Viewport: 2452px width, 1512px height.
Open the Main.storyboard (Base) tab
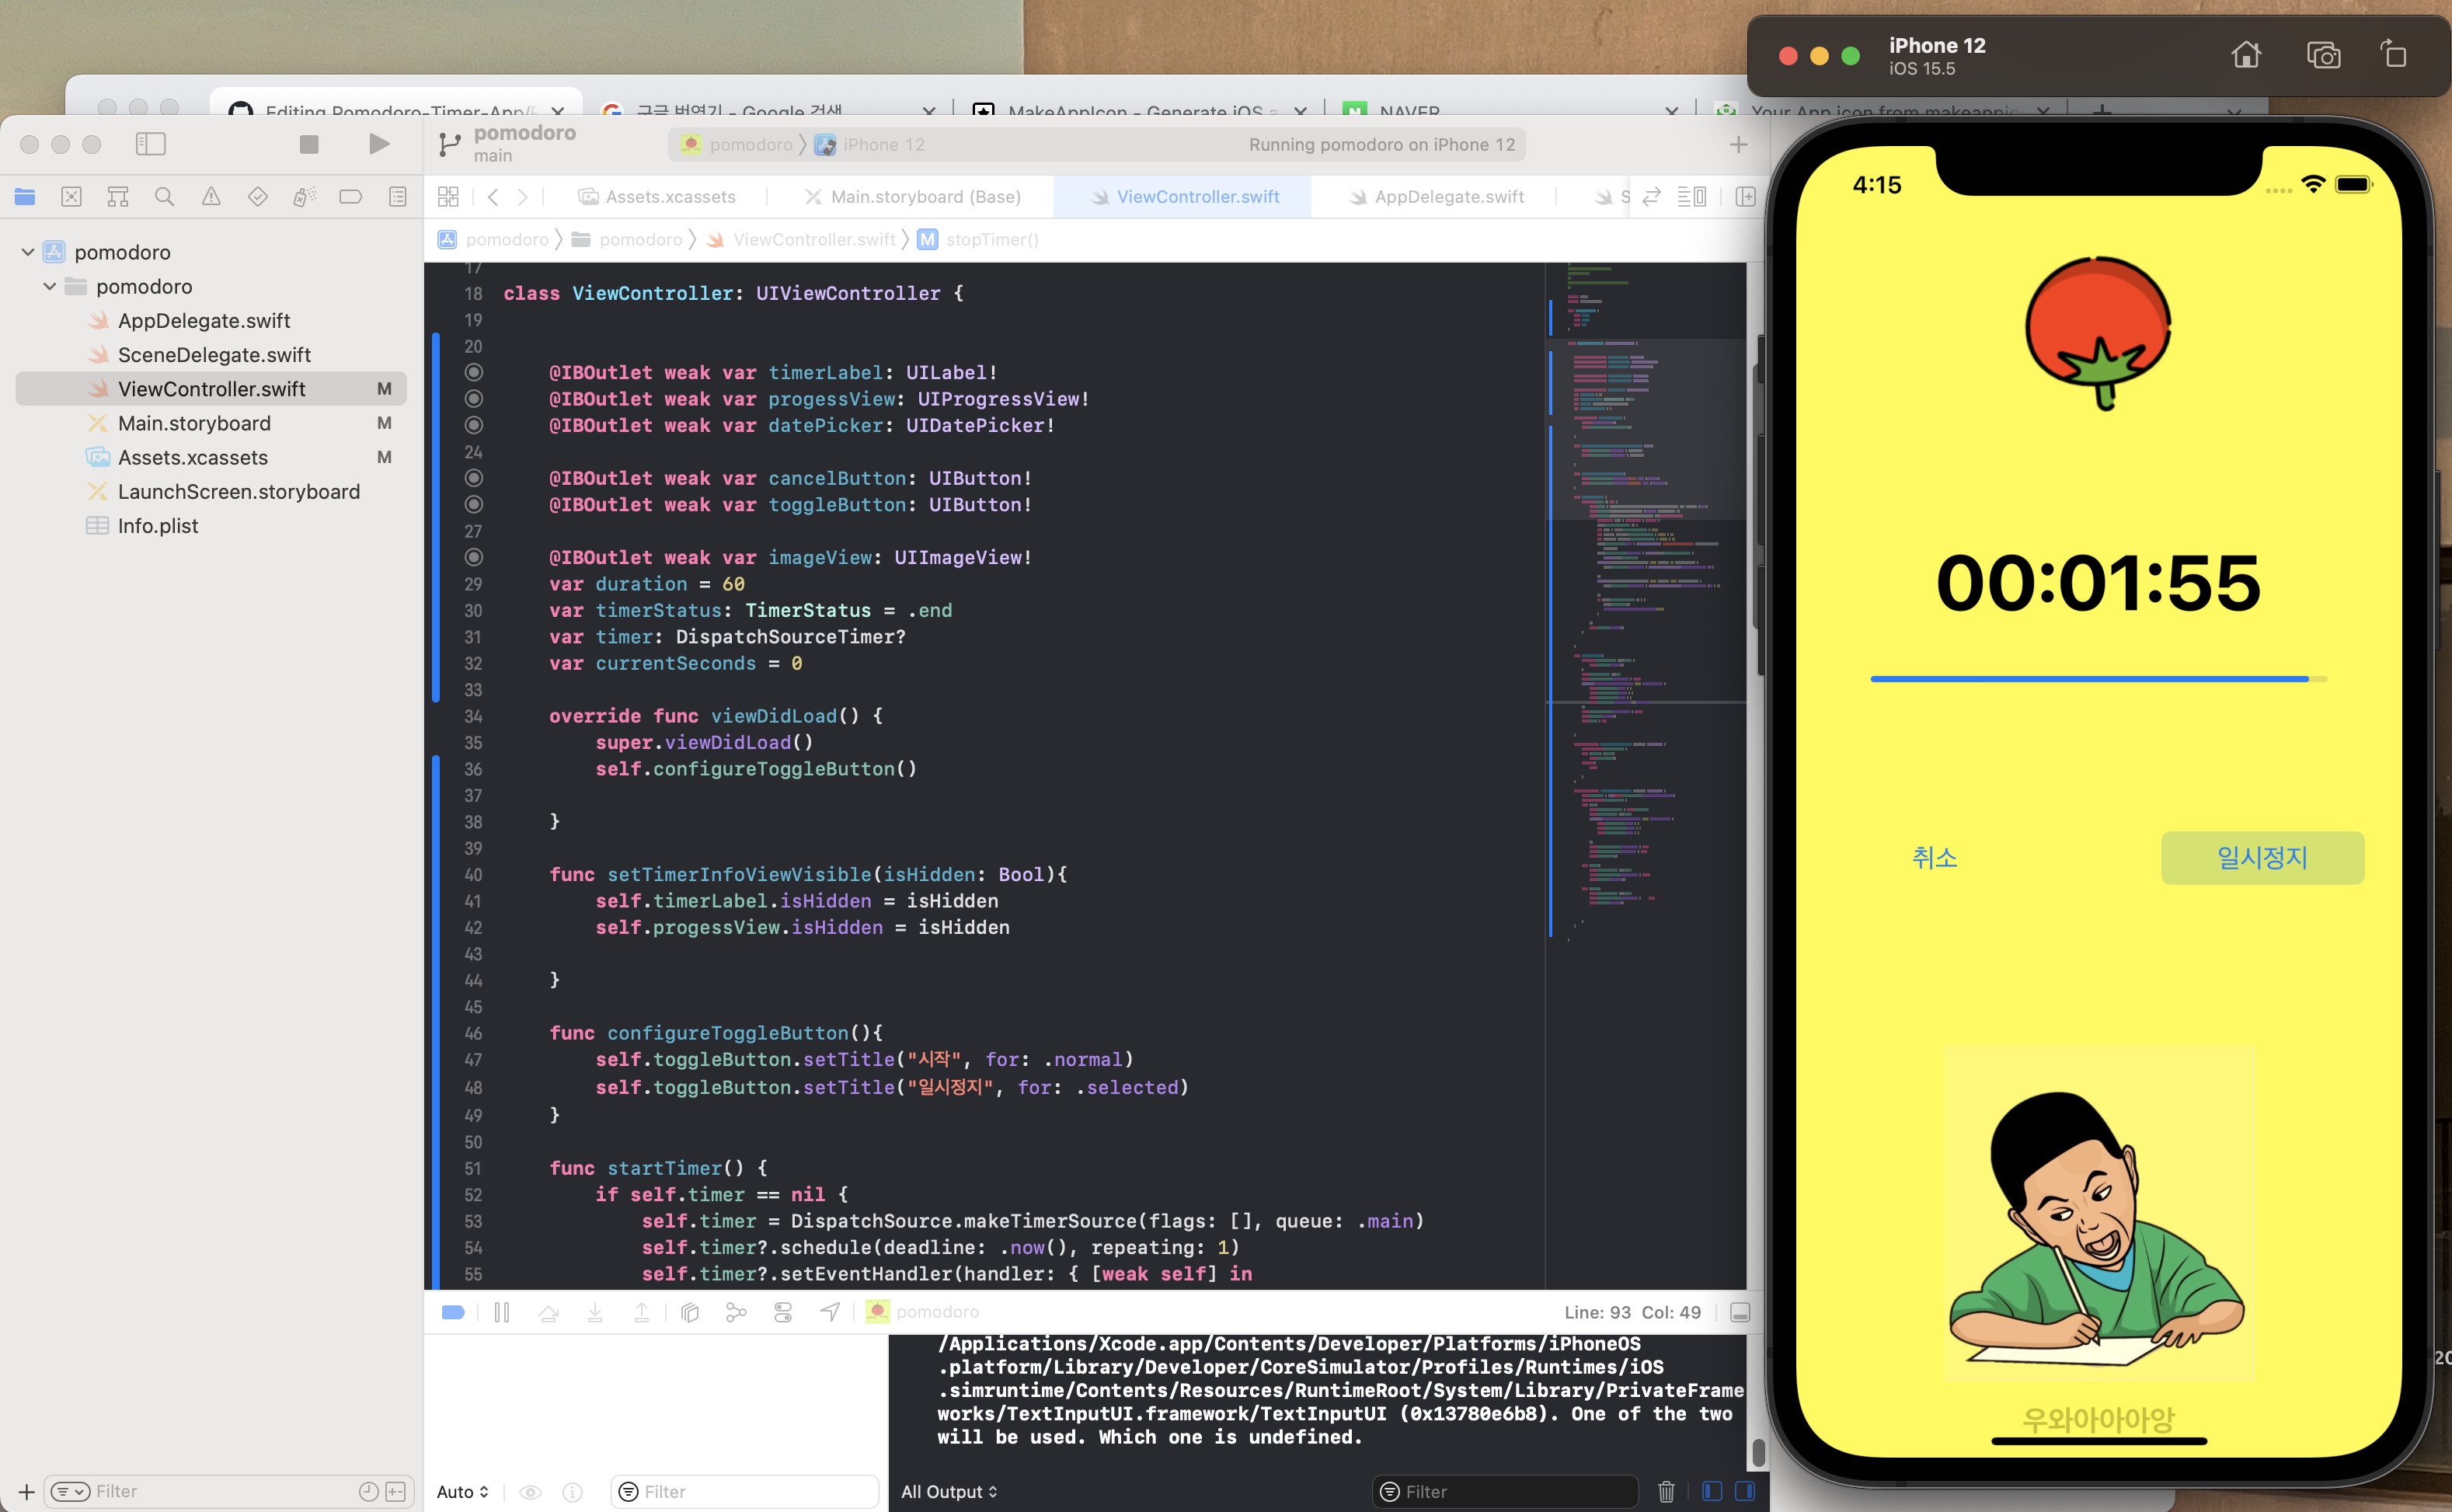point(922,196)
